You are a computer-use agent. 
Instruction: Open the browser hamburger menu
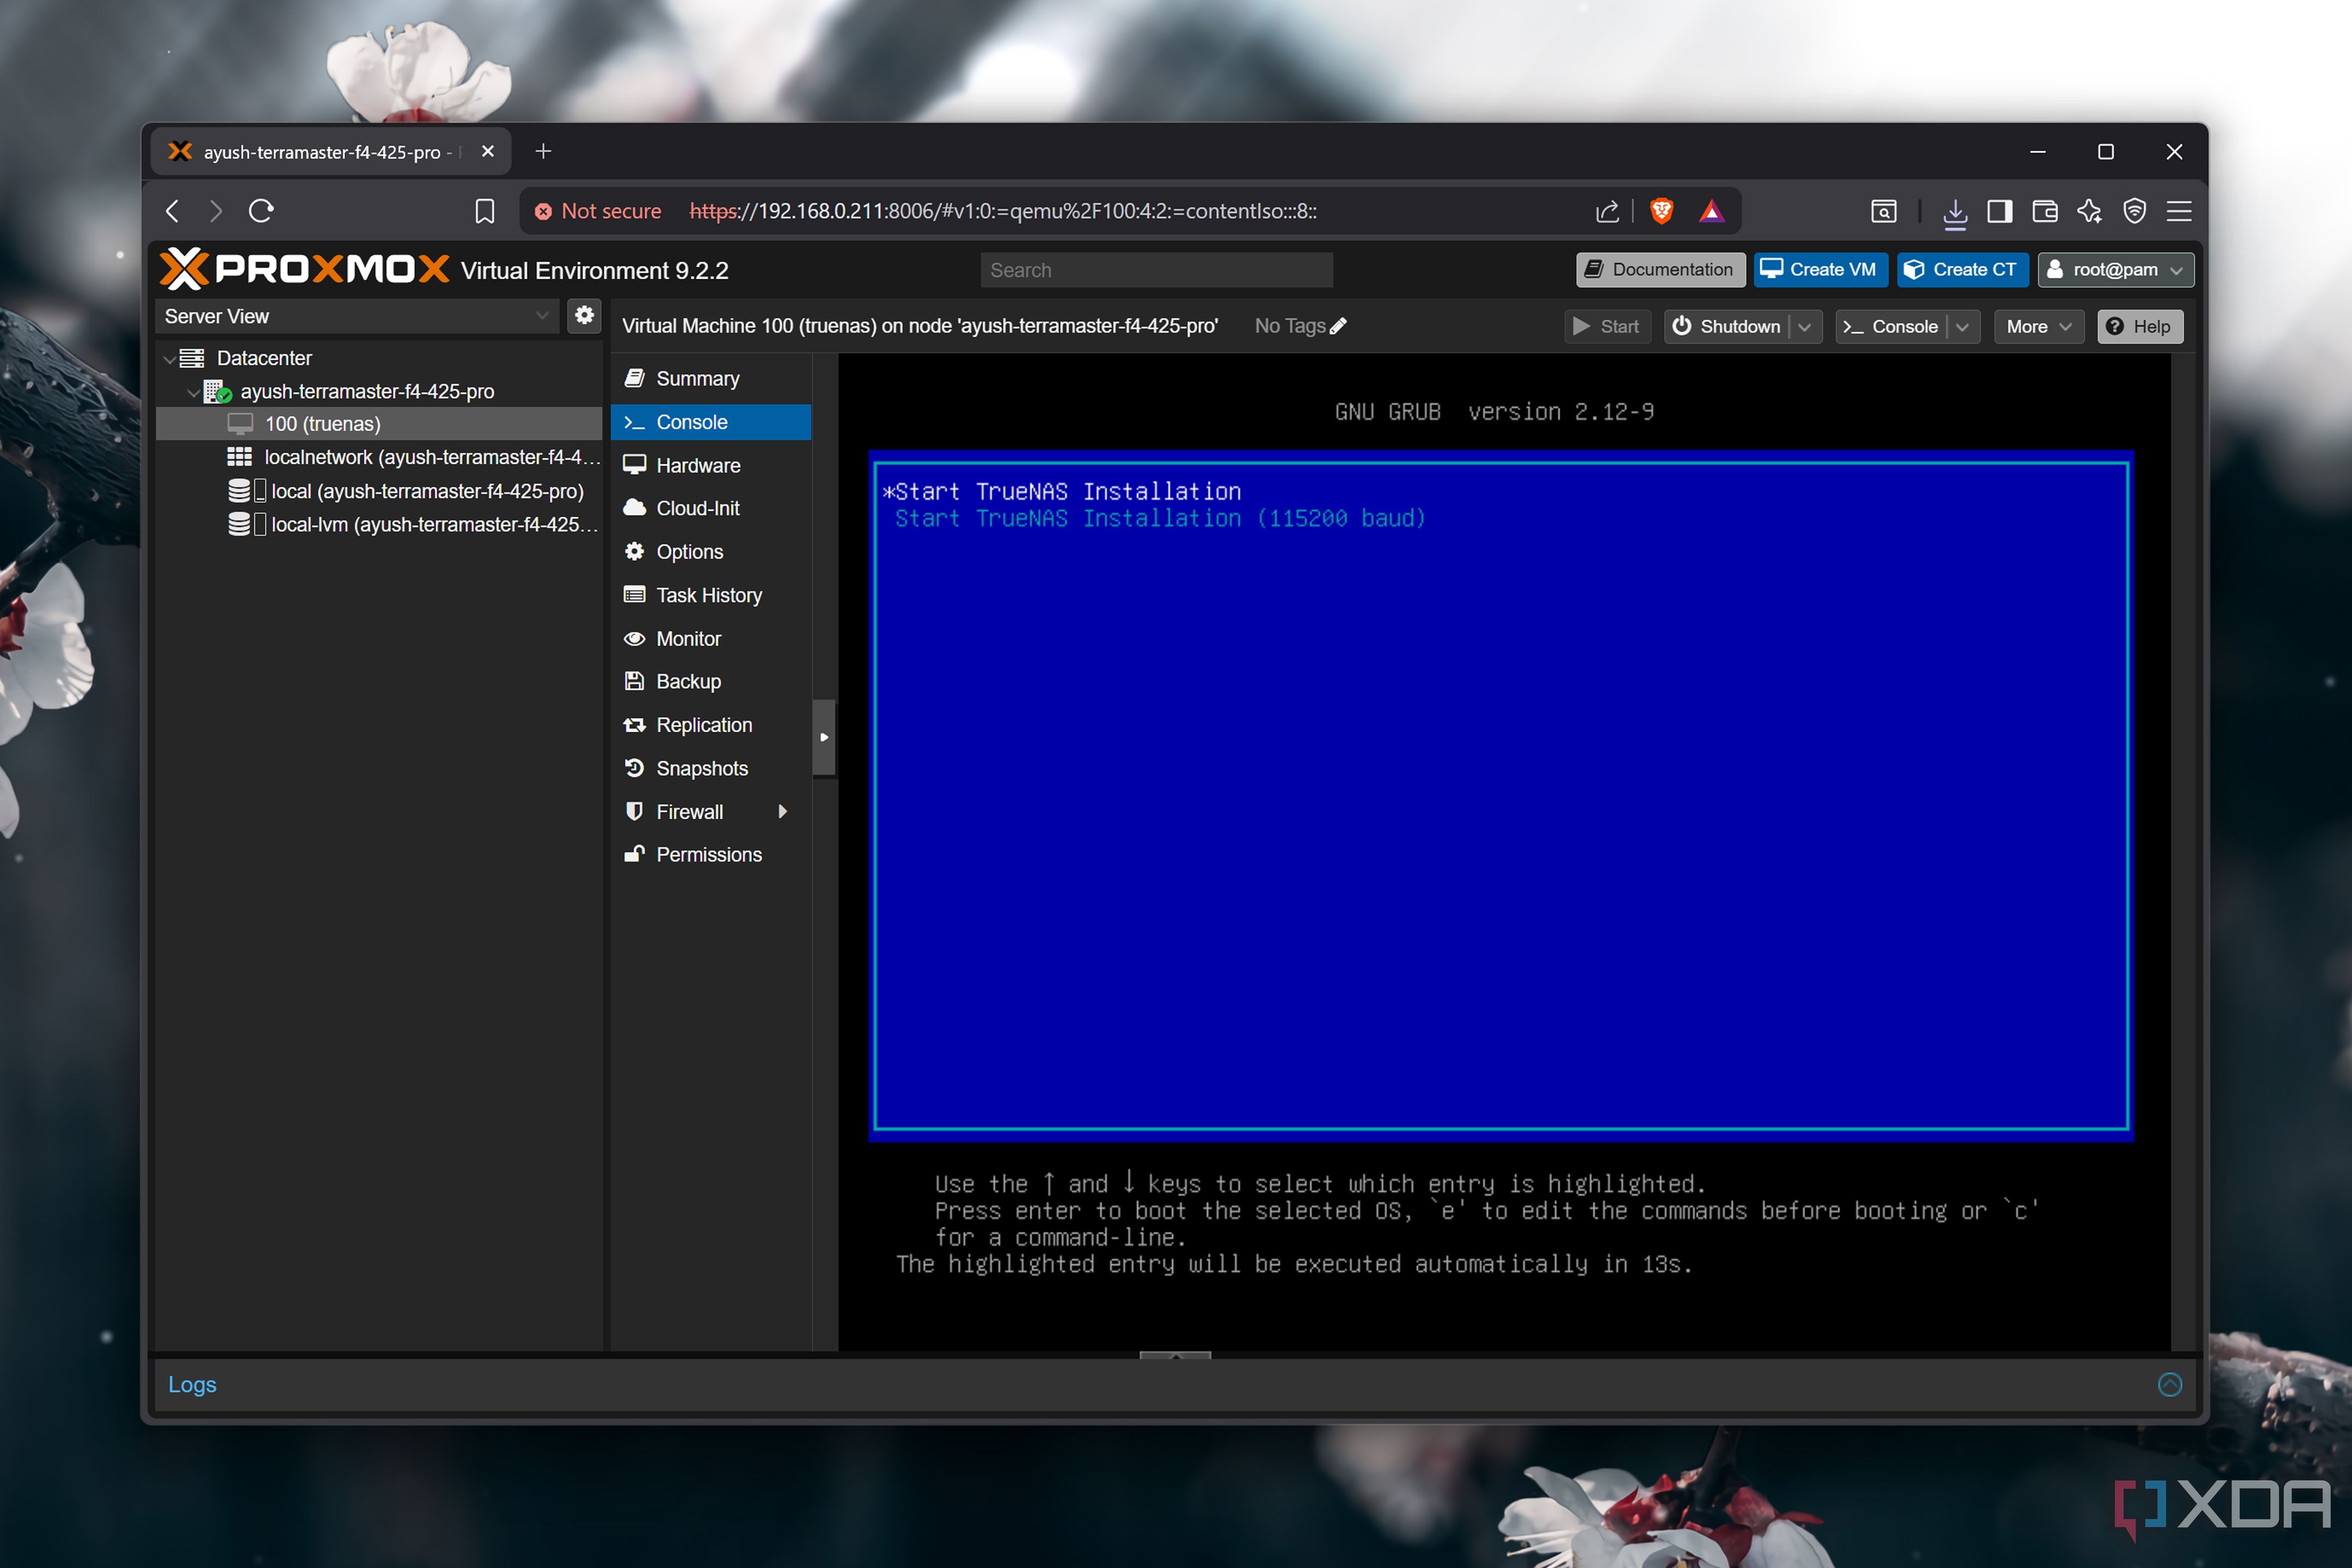2179,211
